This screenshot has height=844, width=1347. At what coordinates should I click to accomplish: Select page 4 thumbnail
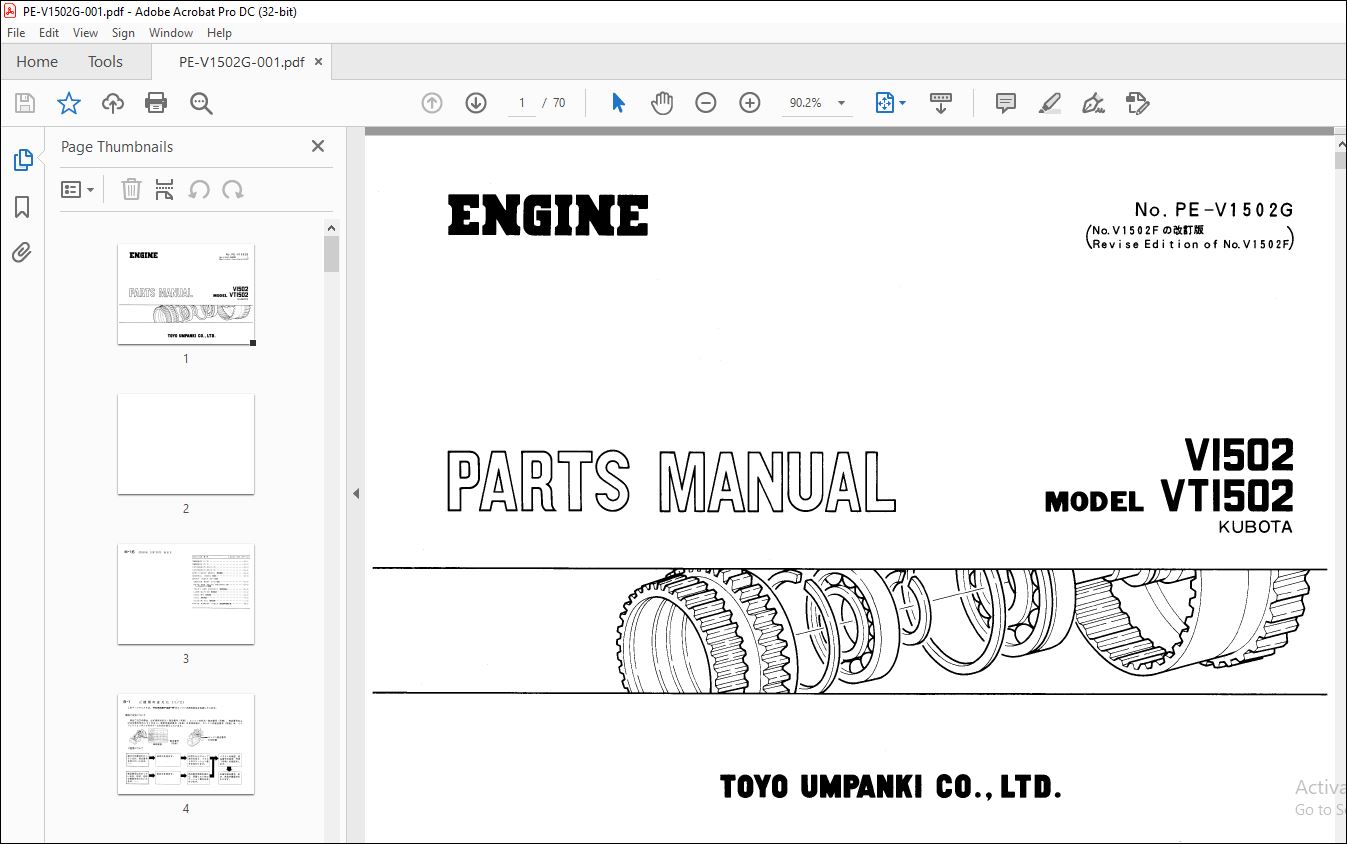(x=186, y=744)
